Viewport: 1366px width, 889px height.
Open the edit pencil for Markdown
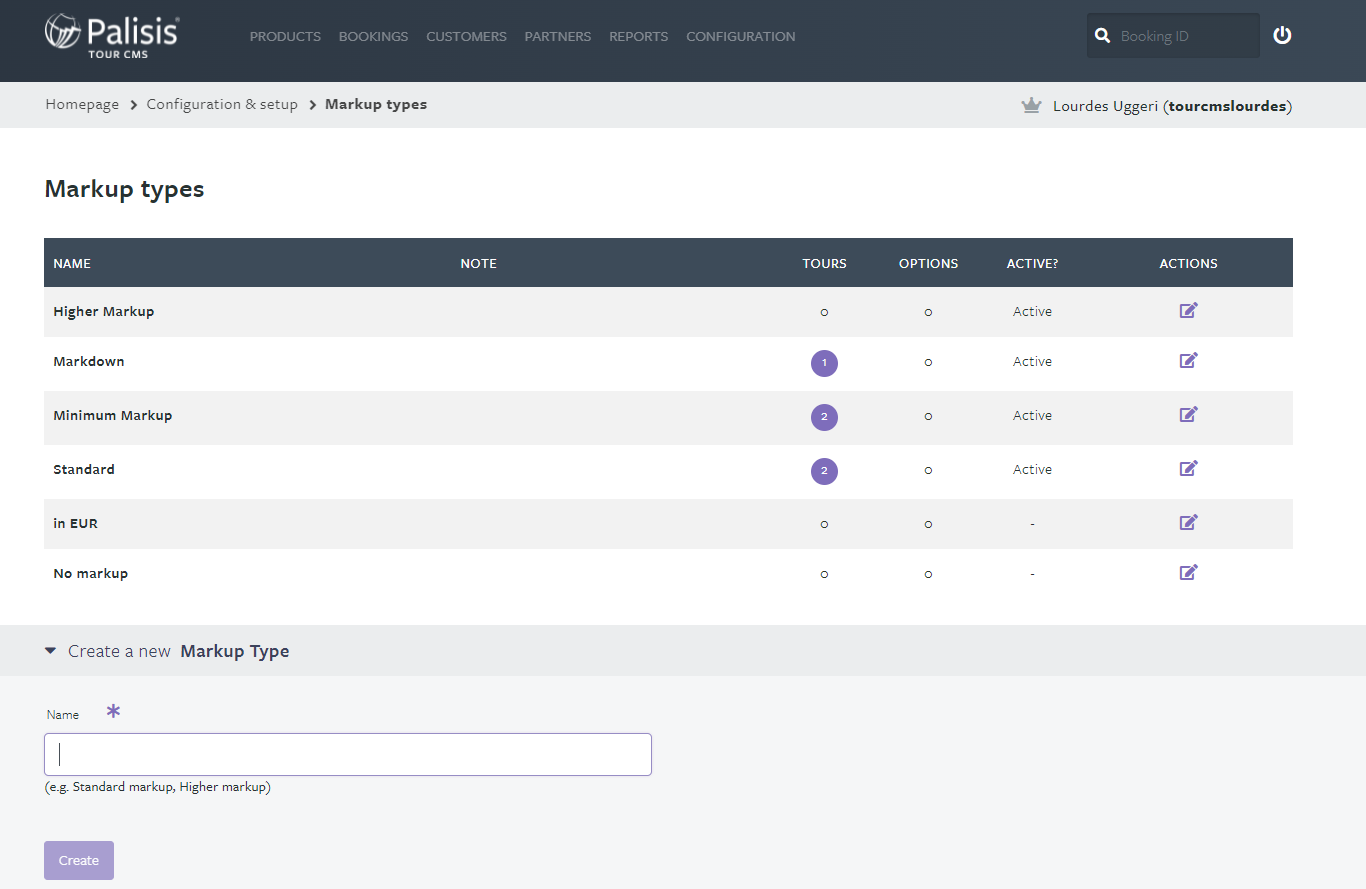[1188, 360]
